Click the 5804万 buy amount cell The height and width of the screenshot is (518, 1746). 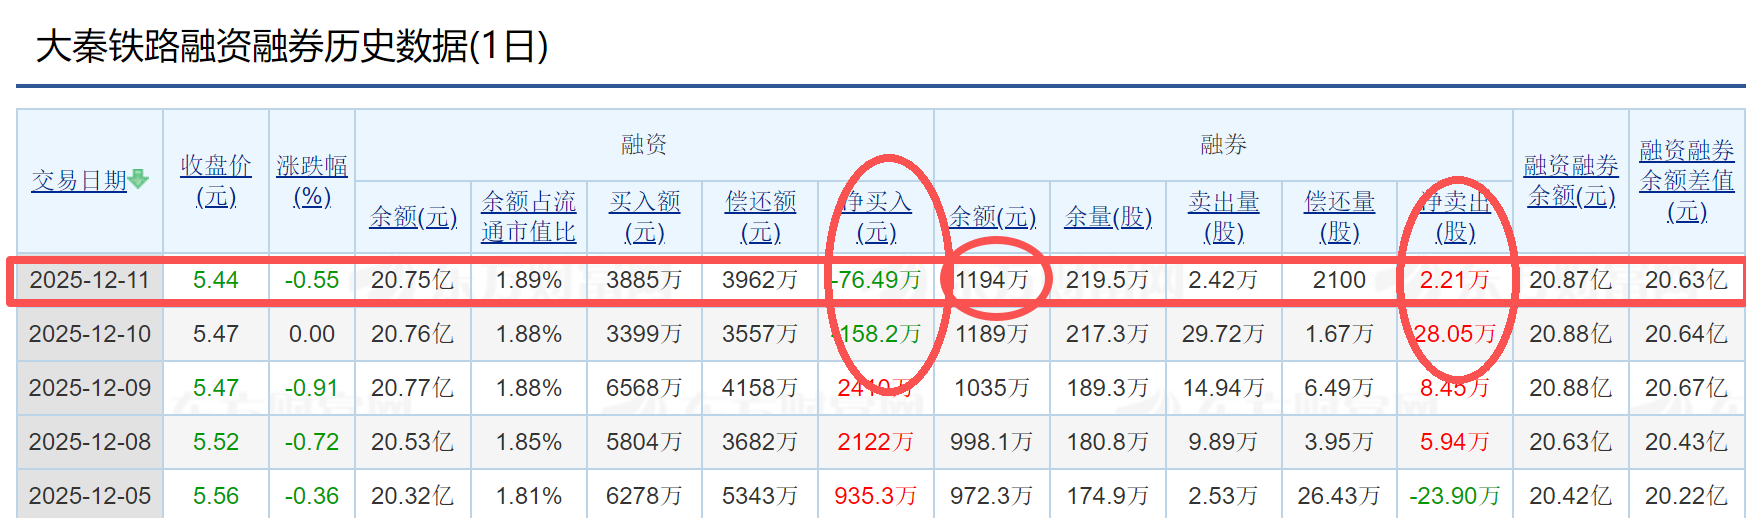click(x=645, y=442)
